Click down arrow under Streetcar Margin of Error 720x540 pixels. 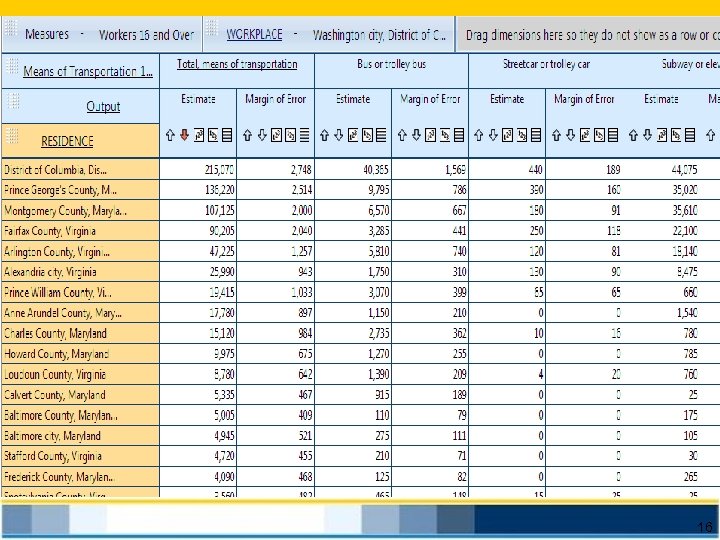click(x=571, y=135)
